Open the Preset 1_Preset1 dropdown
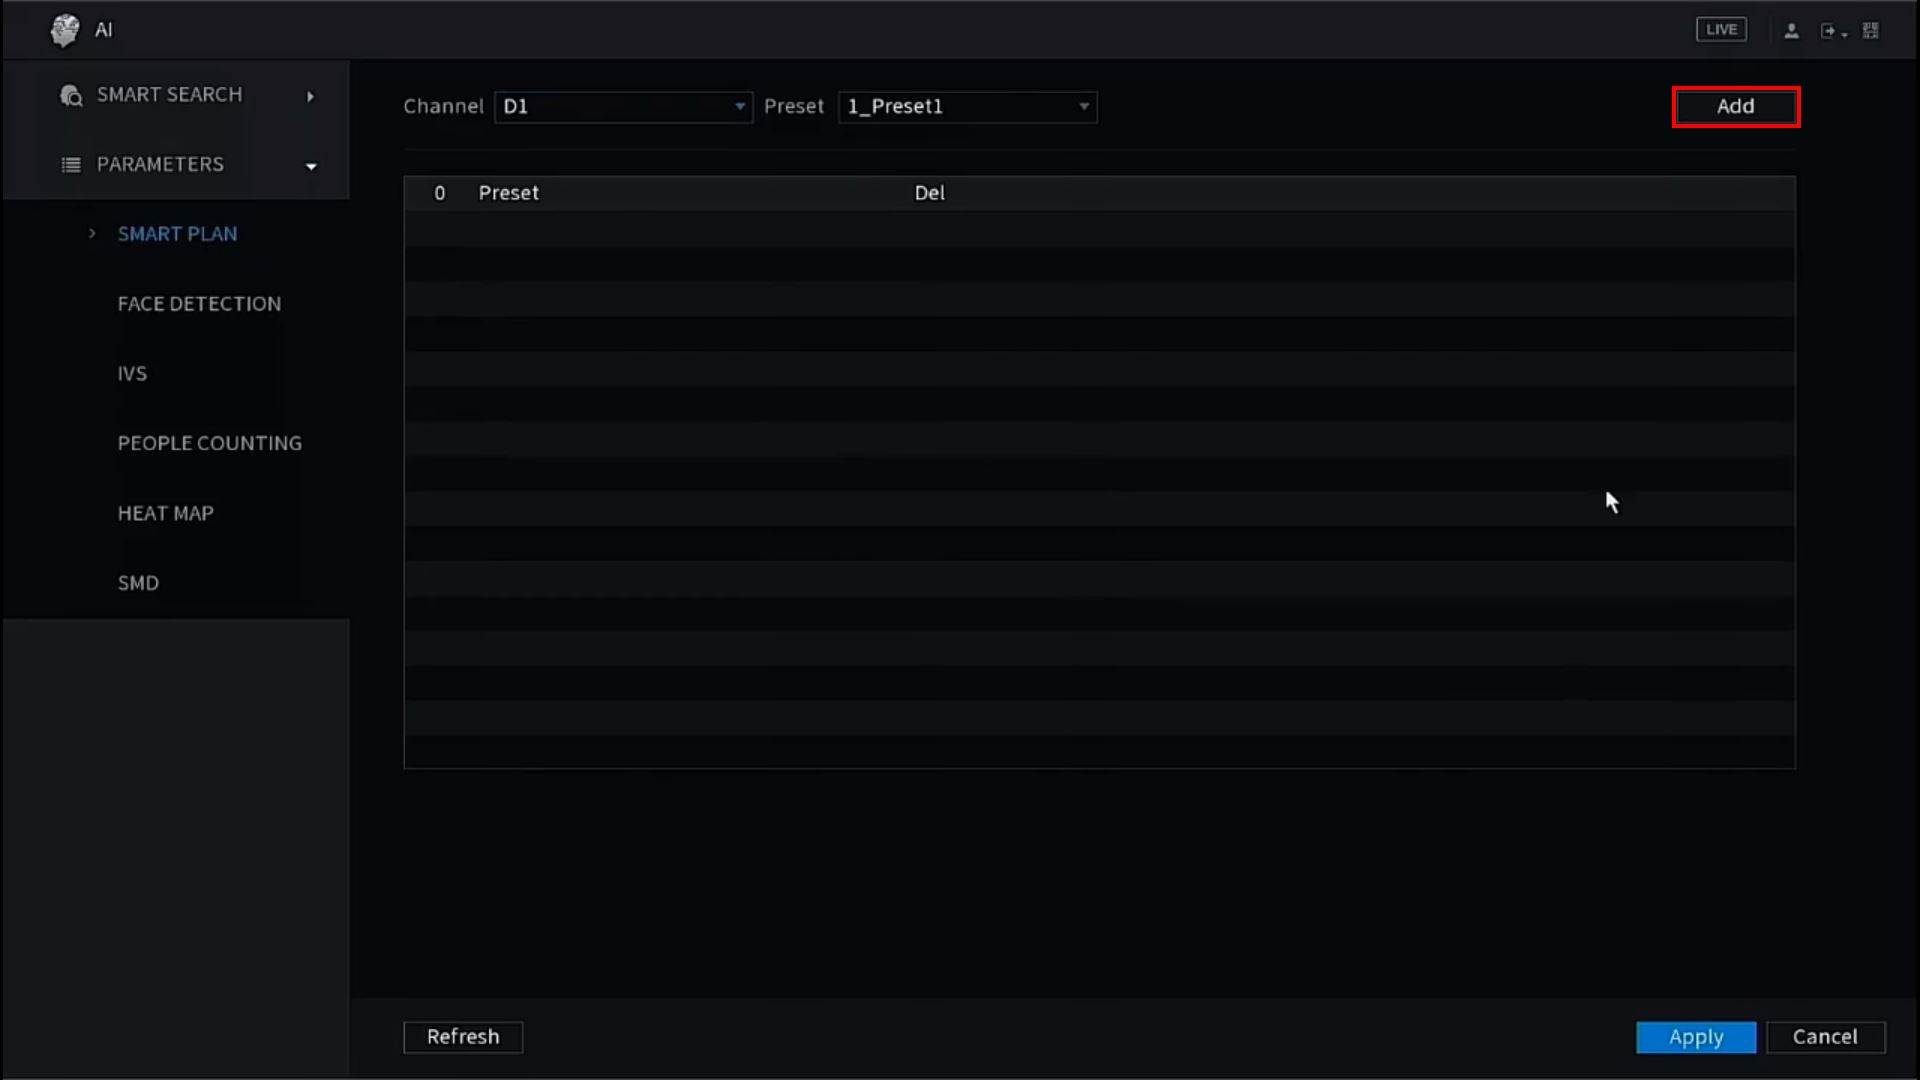The width and height of the screenshot is (1920, 1080). click(967, 107)
